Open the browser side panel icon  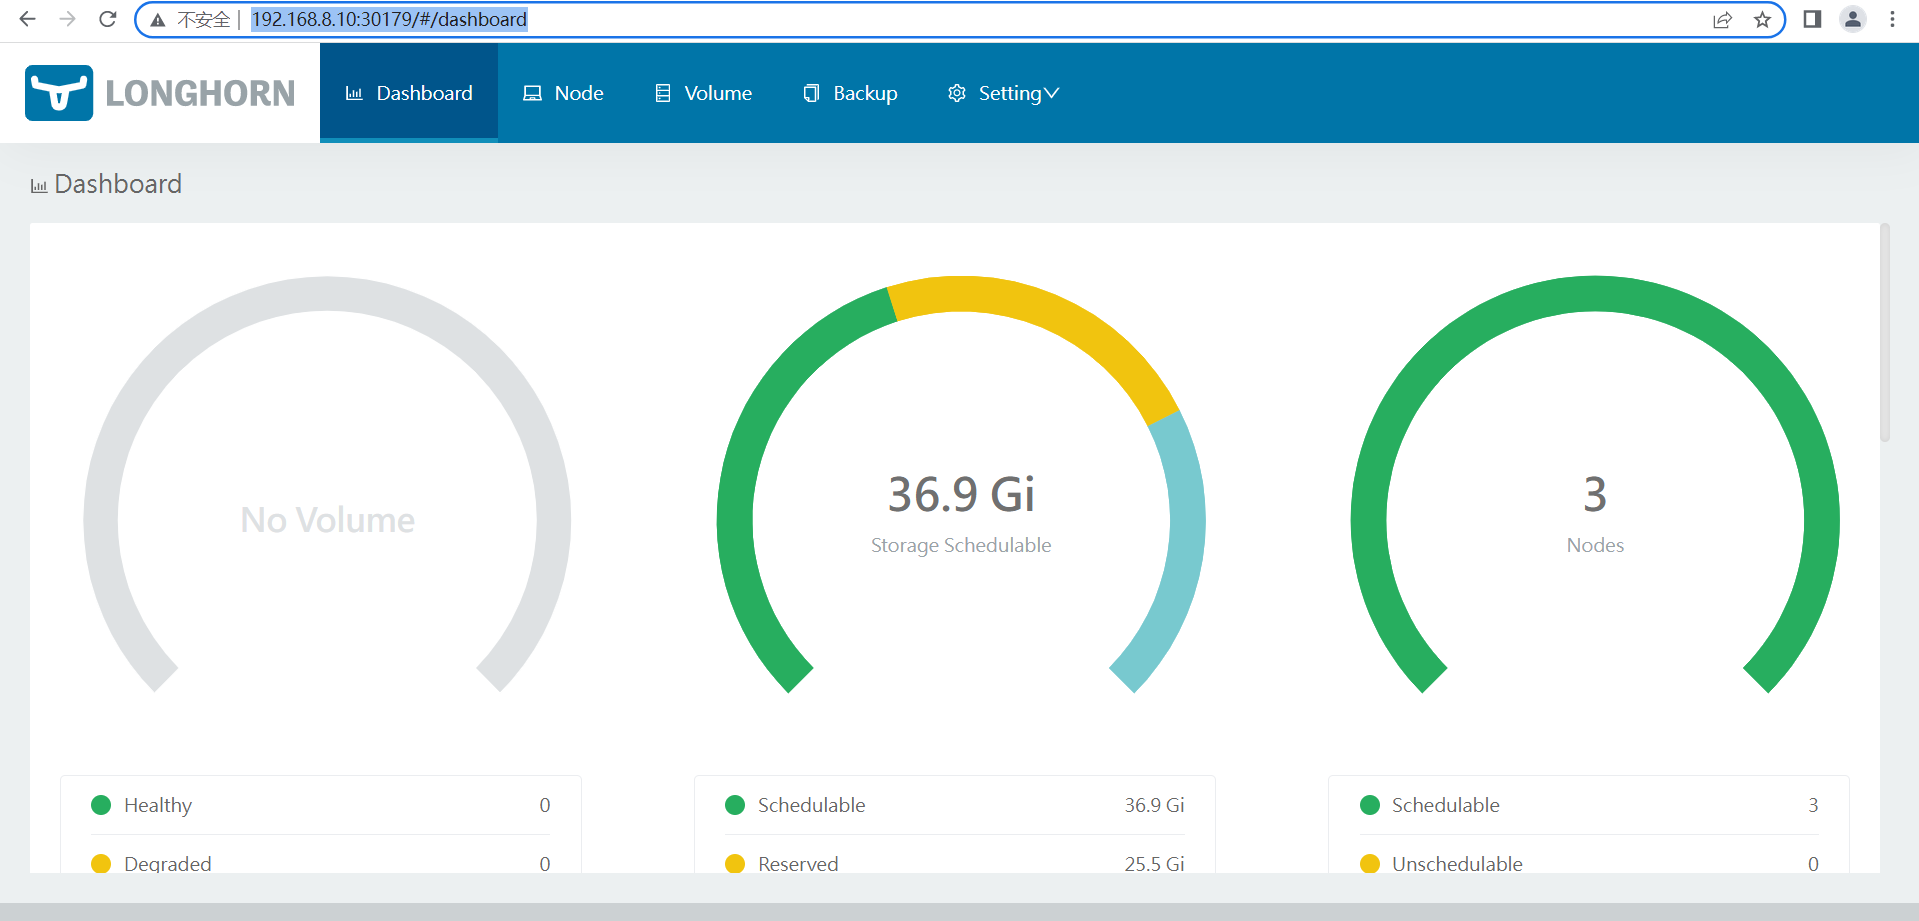(x=1812, y=19)
